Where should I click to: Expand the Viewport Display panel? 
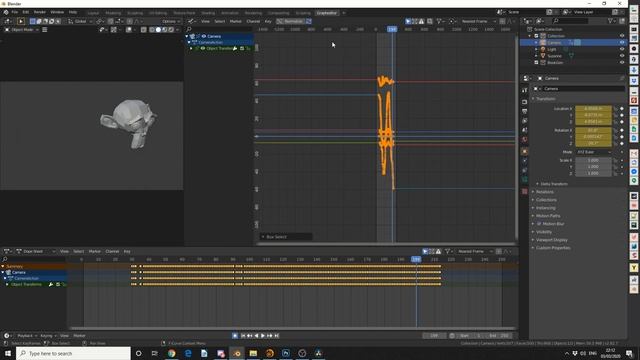point(551,240)
